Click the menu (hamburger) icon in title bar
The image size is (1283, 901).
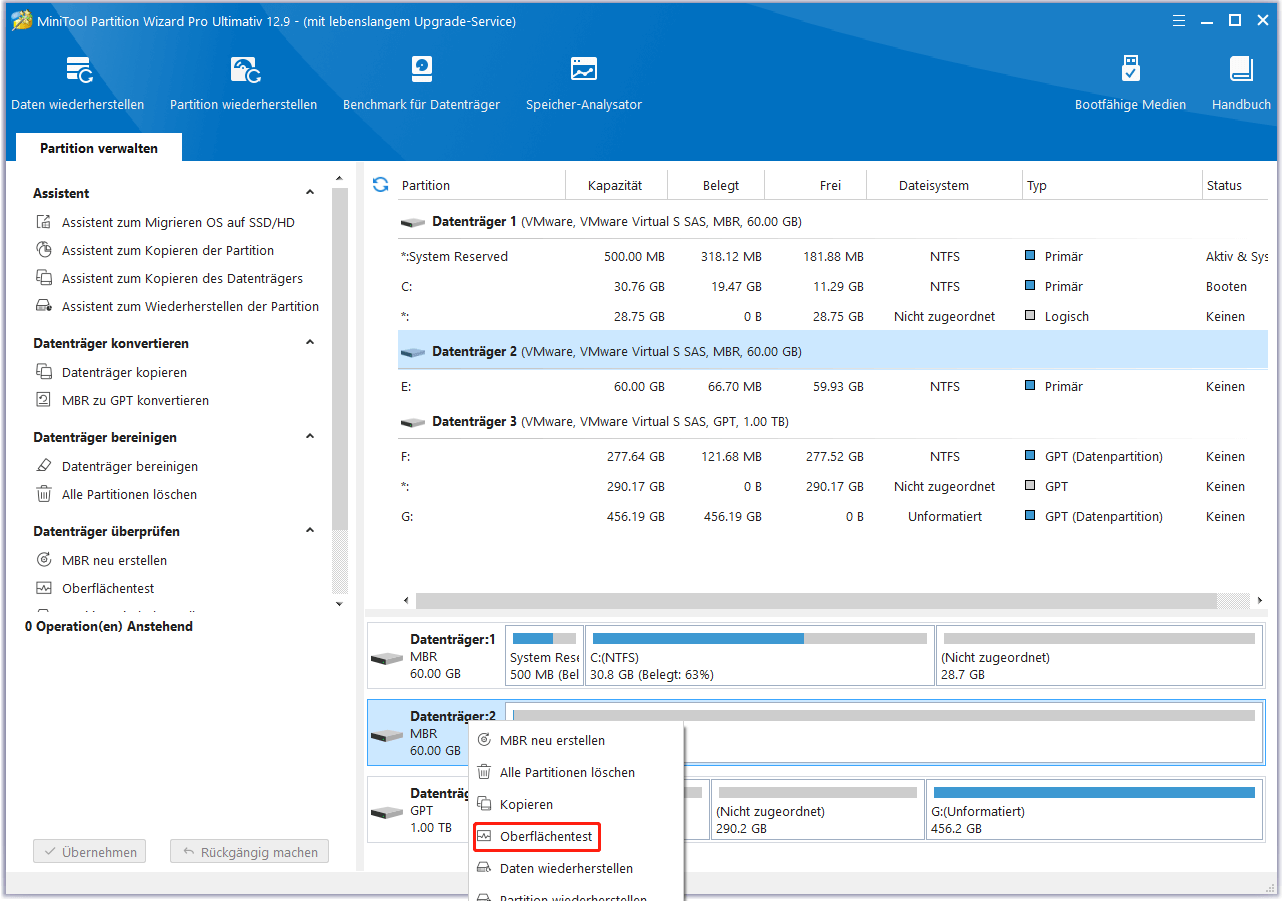1180,20
